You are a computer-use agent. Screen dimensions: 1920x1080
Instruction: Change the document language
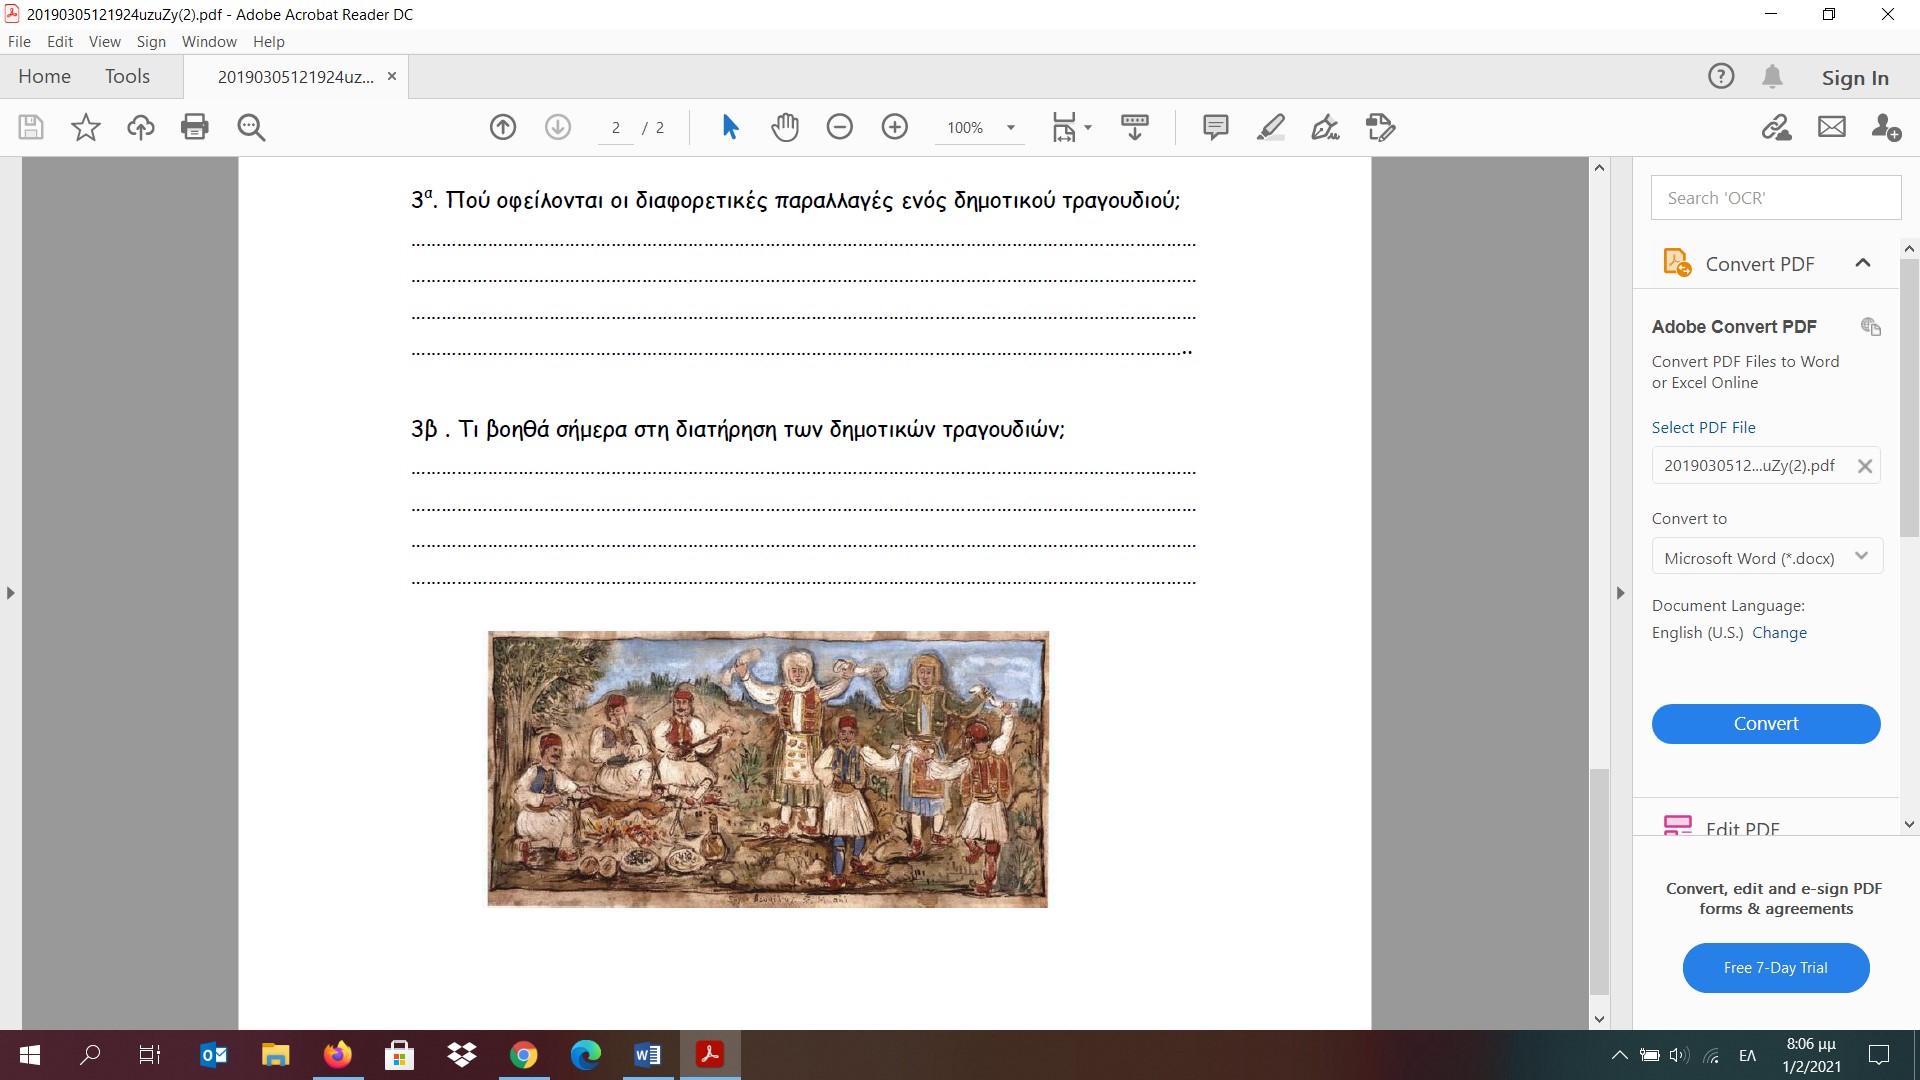coord(1779,633)
